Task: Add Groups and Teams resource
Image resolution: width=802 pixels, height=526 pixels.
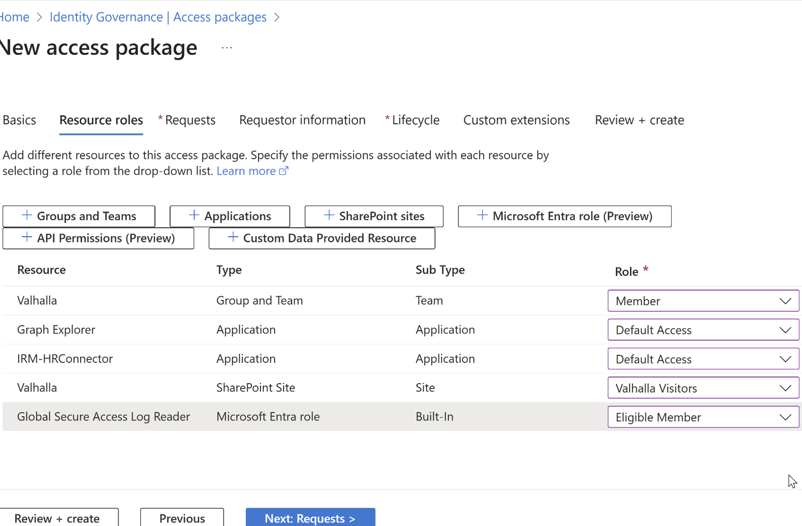Action: pos(79,216)
